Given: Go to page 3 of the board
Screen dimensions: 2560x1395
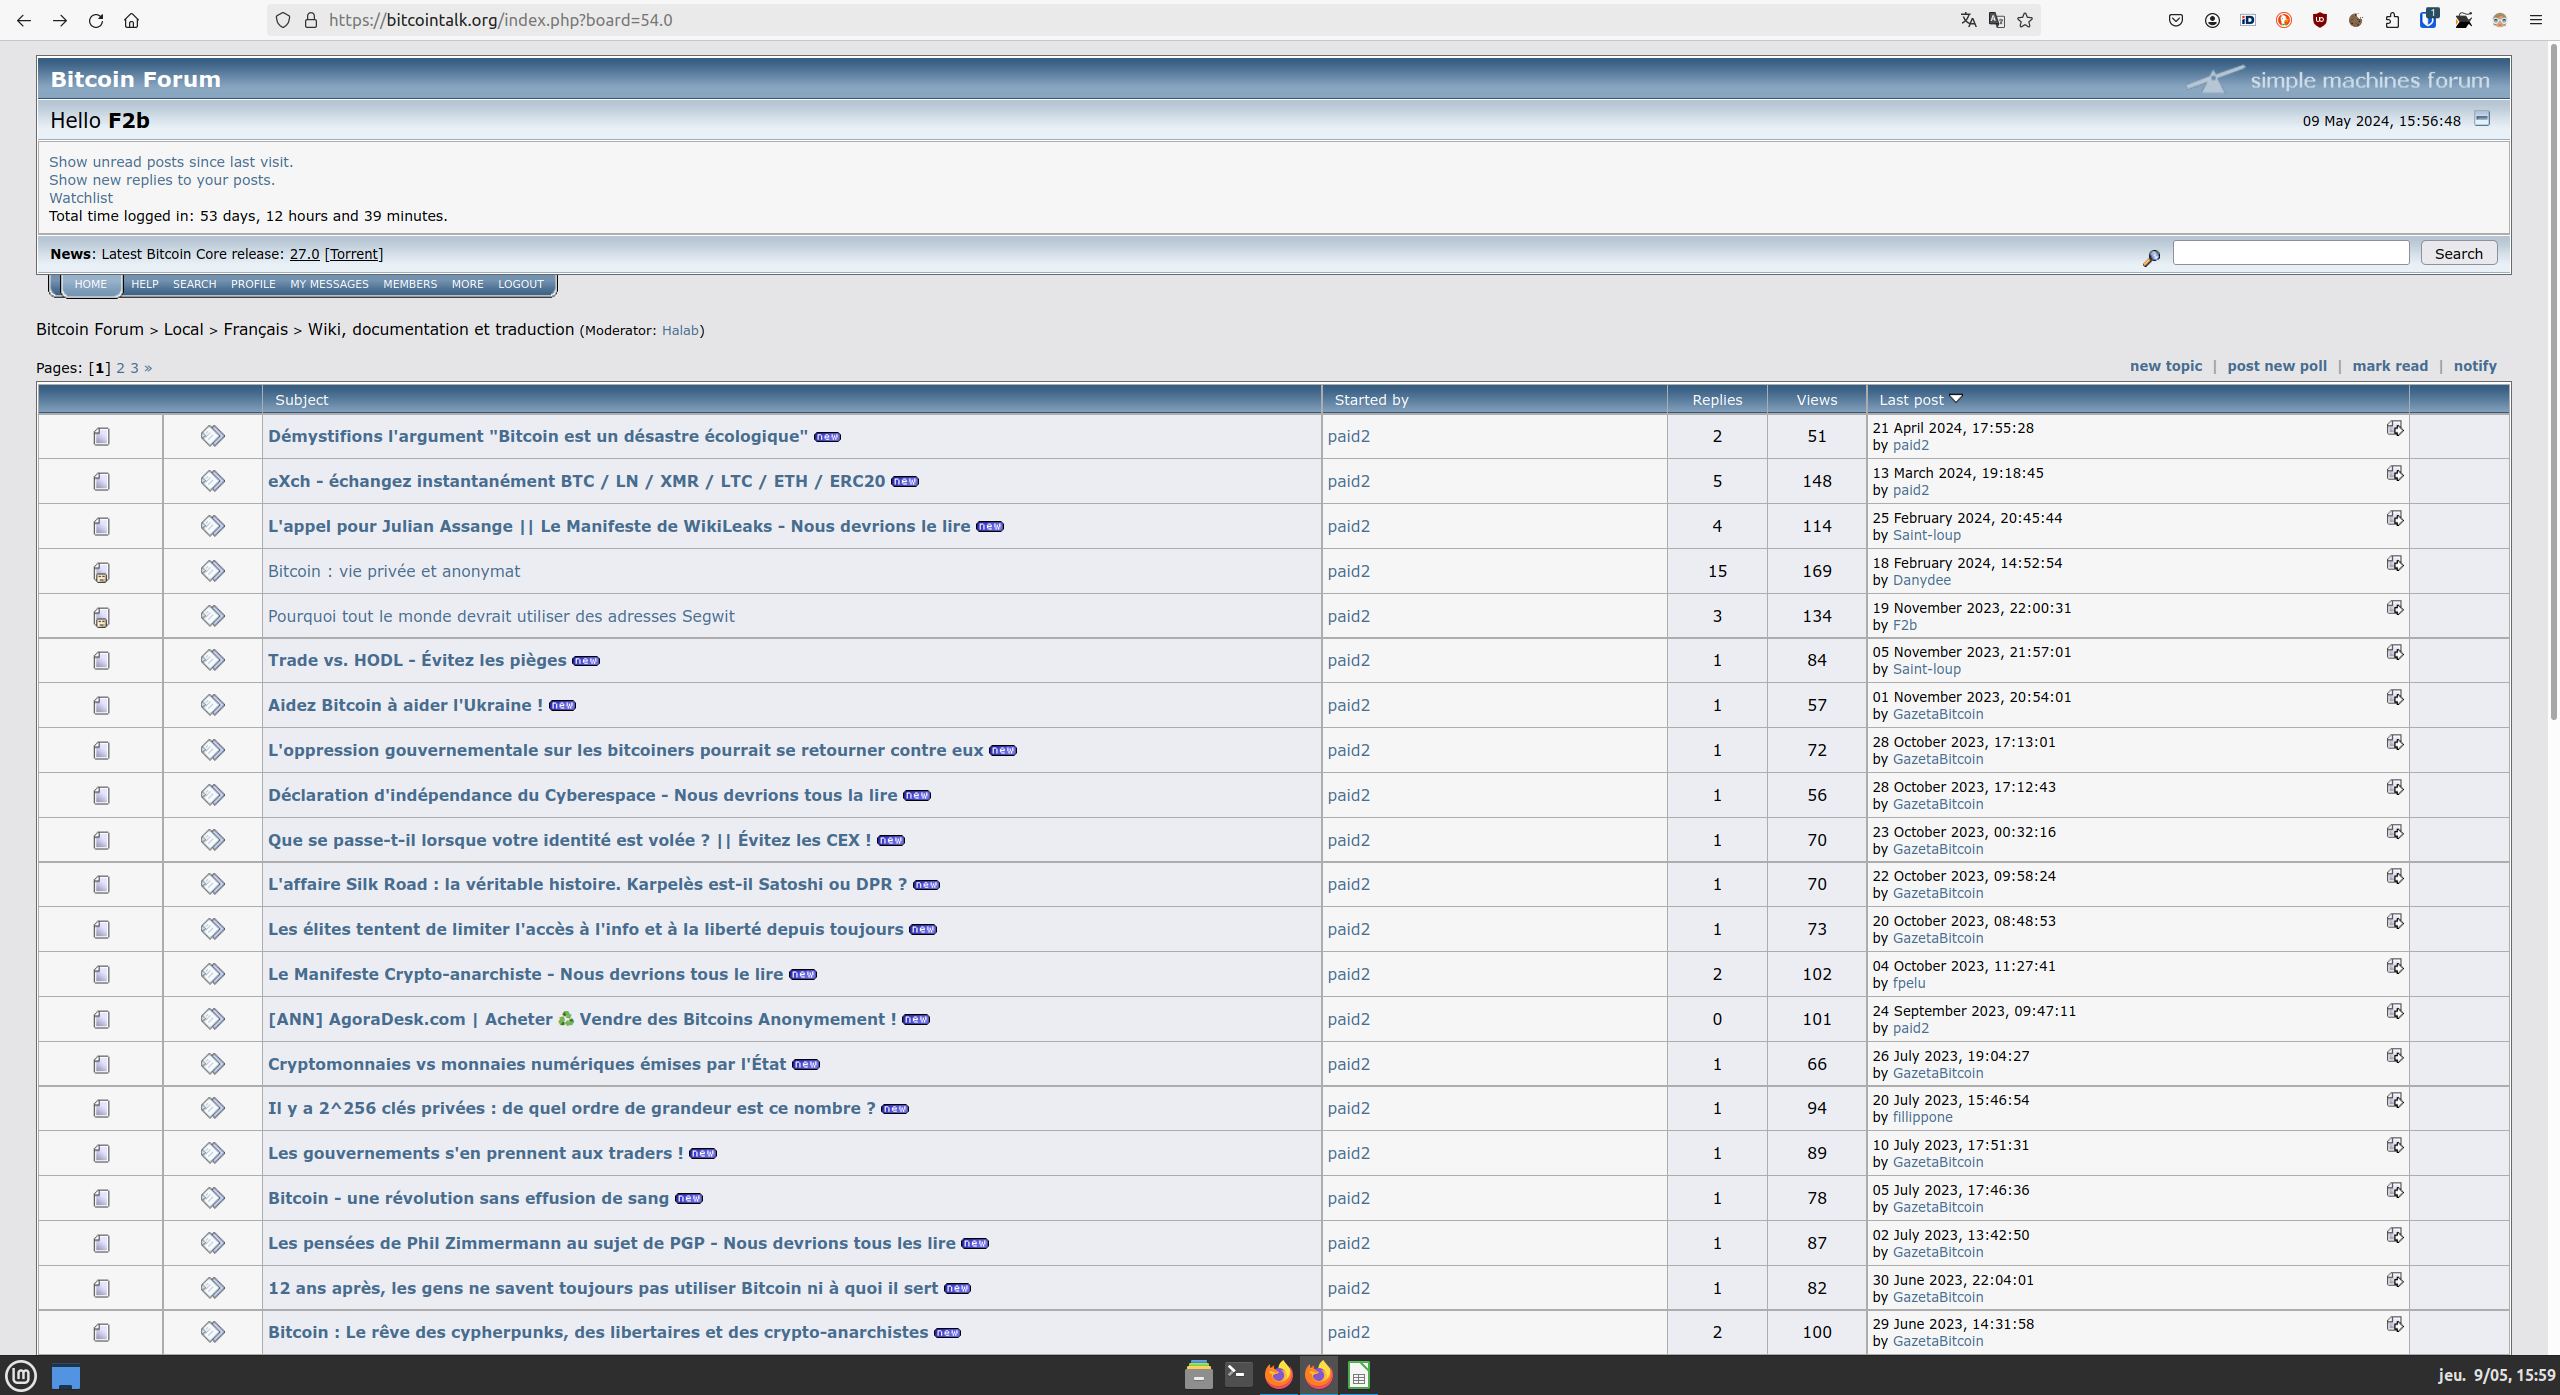Looking at the screenshot, I should click(134, 368).
